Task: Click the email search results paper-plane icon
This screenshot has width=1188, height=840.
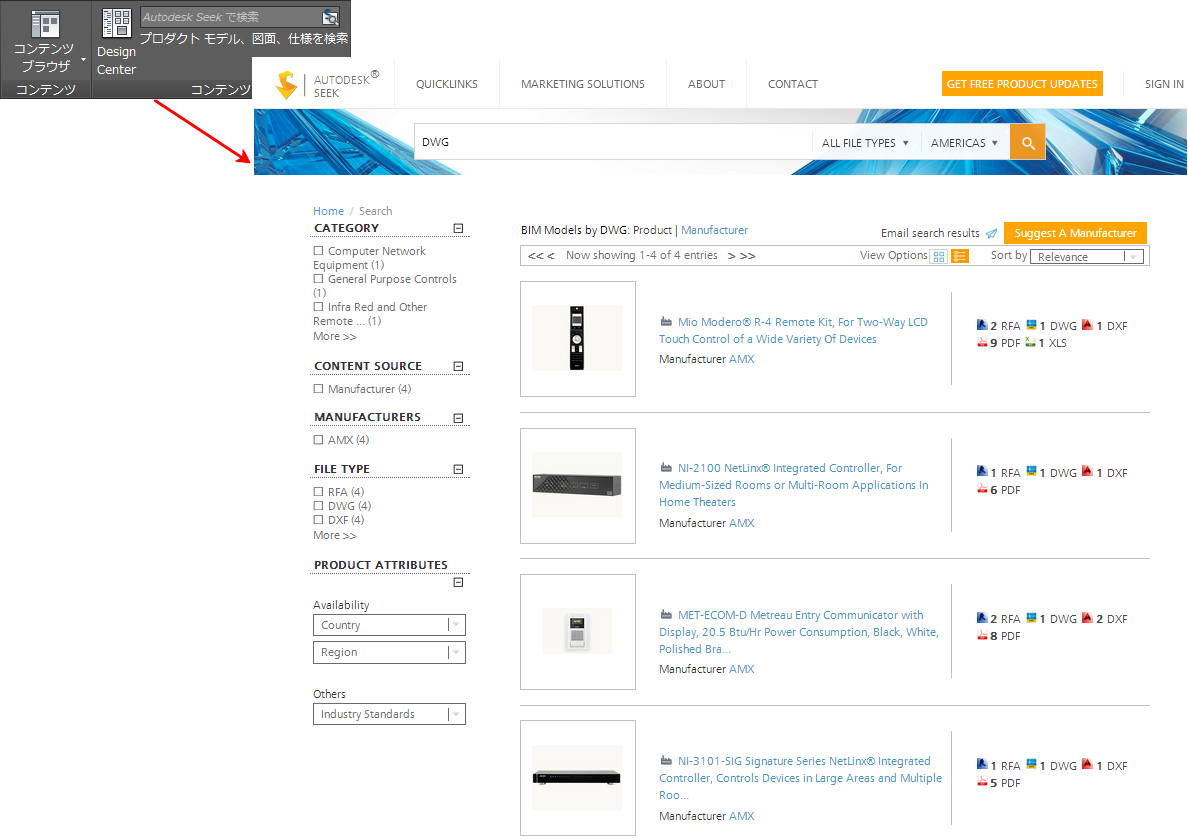Action: (991, 233)
